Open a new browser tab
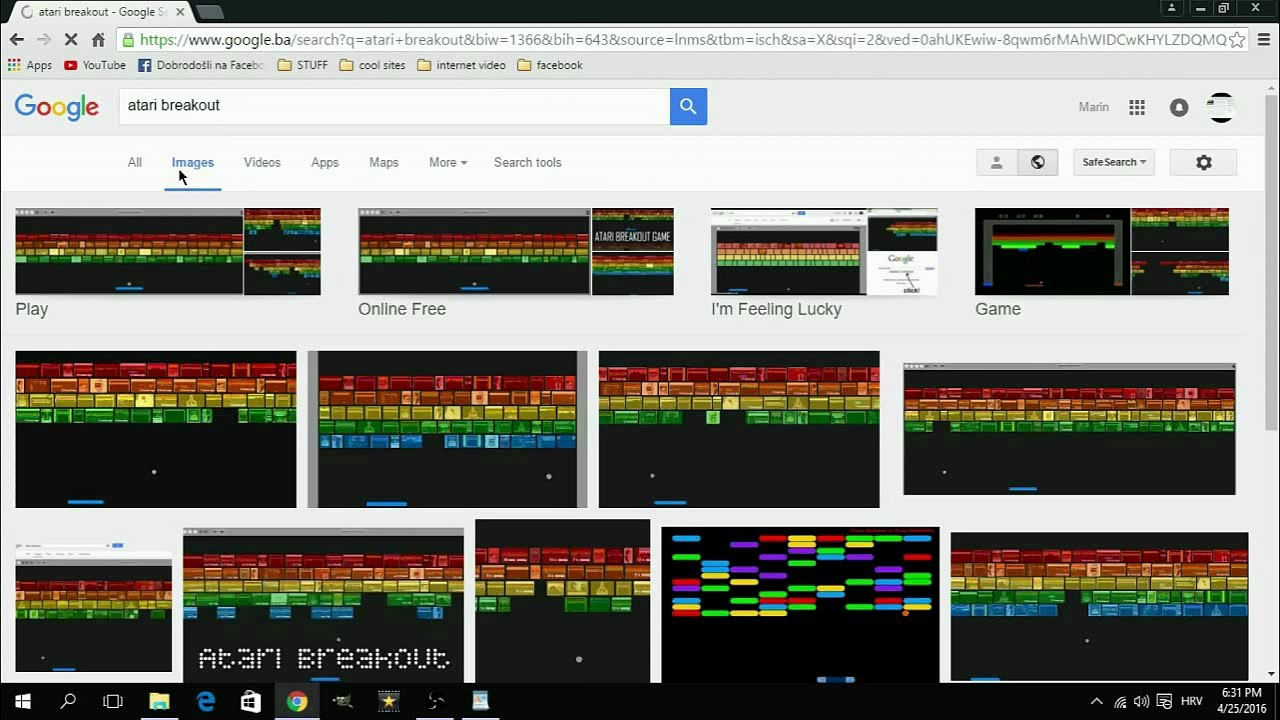 point(210,12)
